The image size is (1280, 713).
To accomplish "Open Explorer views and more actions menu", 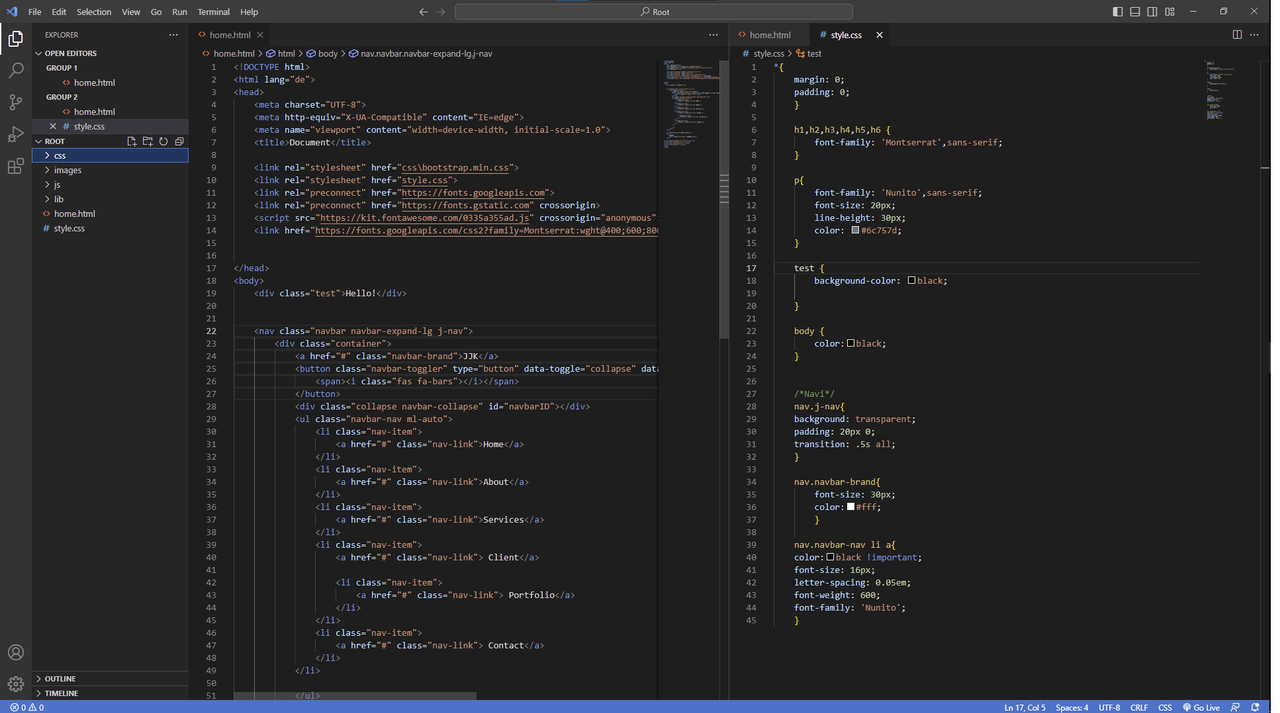I will 173,35.
